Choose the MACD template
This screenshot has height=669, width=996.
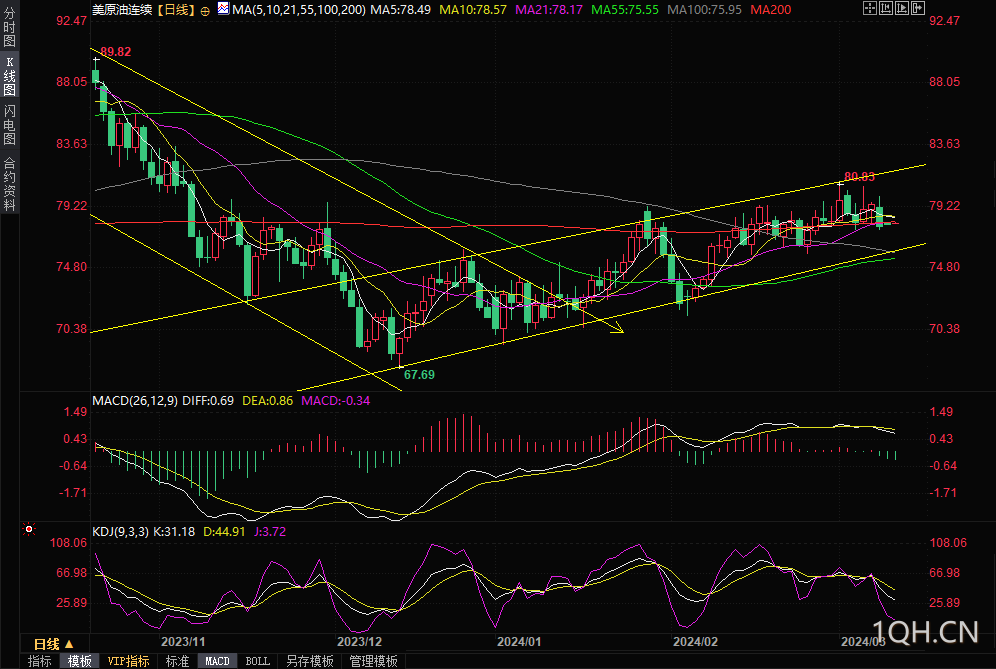click(x=217, y=661)
